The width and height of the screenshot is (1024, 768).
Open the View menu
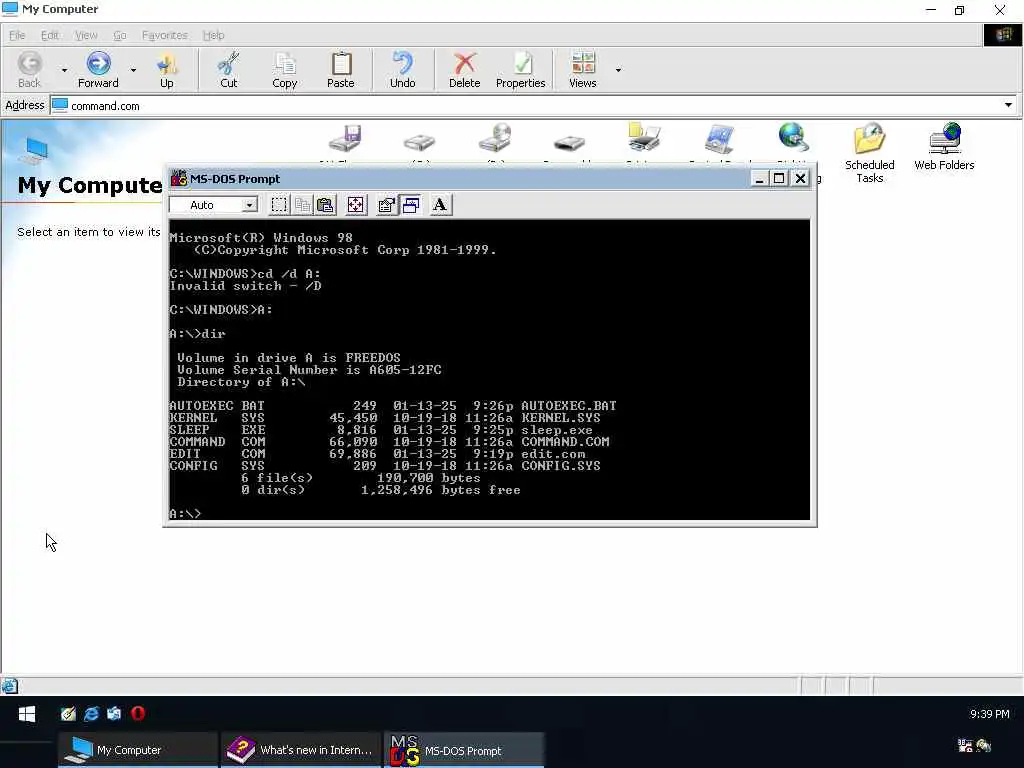point(86,35)
